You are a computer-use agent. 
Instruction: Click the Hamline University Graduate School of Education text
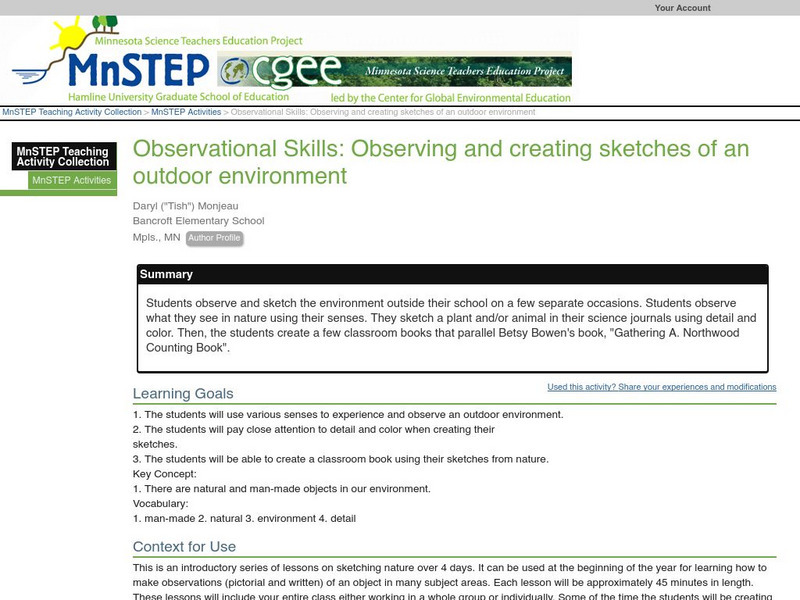(x=178, y=96)
